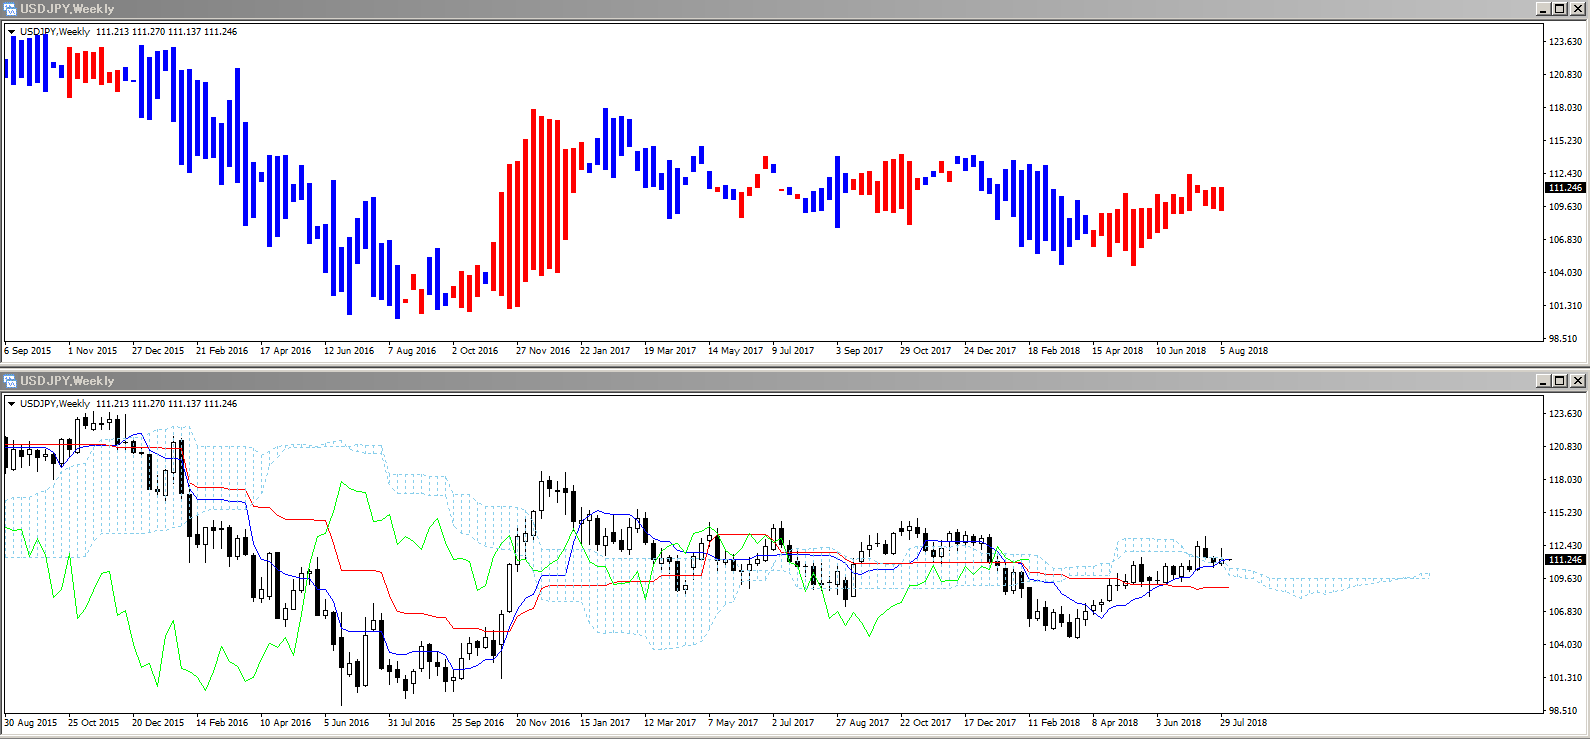Click the 5 Jun 2016 date label
1590x739 pixels.
(347, 723)
